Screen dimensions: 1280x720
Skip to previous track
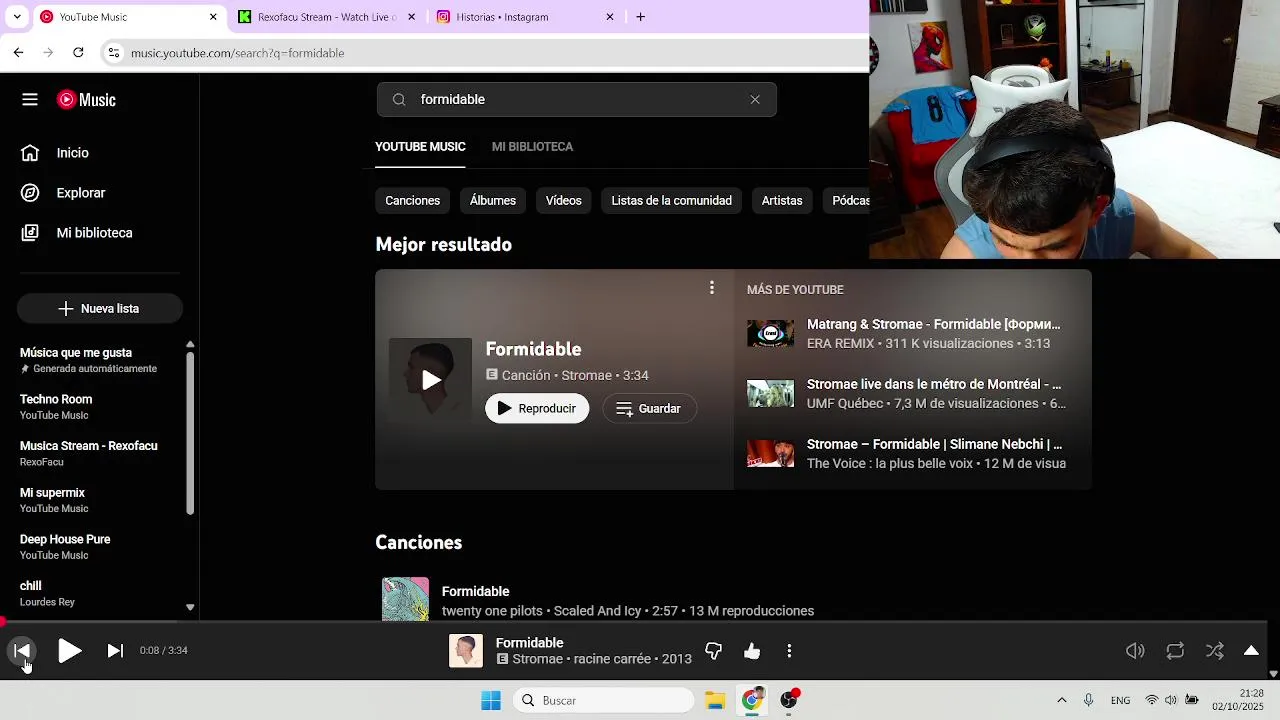coord(22,651)
